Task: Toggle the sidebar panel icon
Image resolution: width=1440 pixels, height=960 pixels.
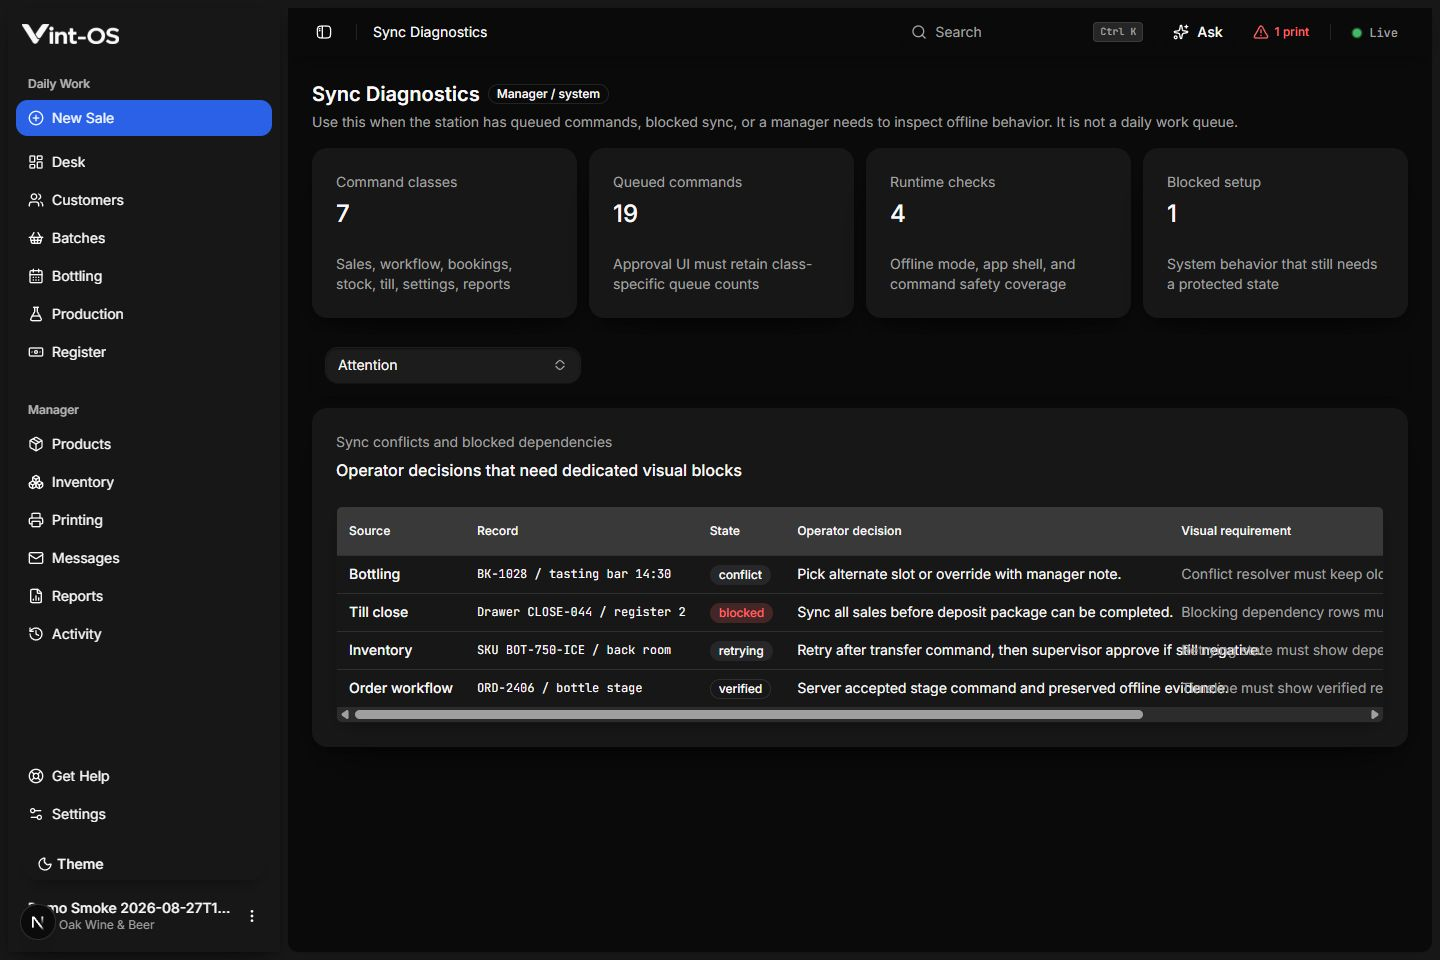Action: 324,32
